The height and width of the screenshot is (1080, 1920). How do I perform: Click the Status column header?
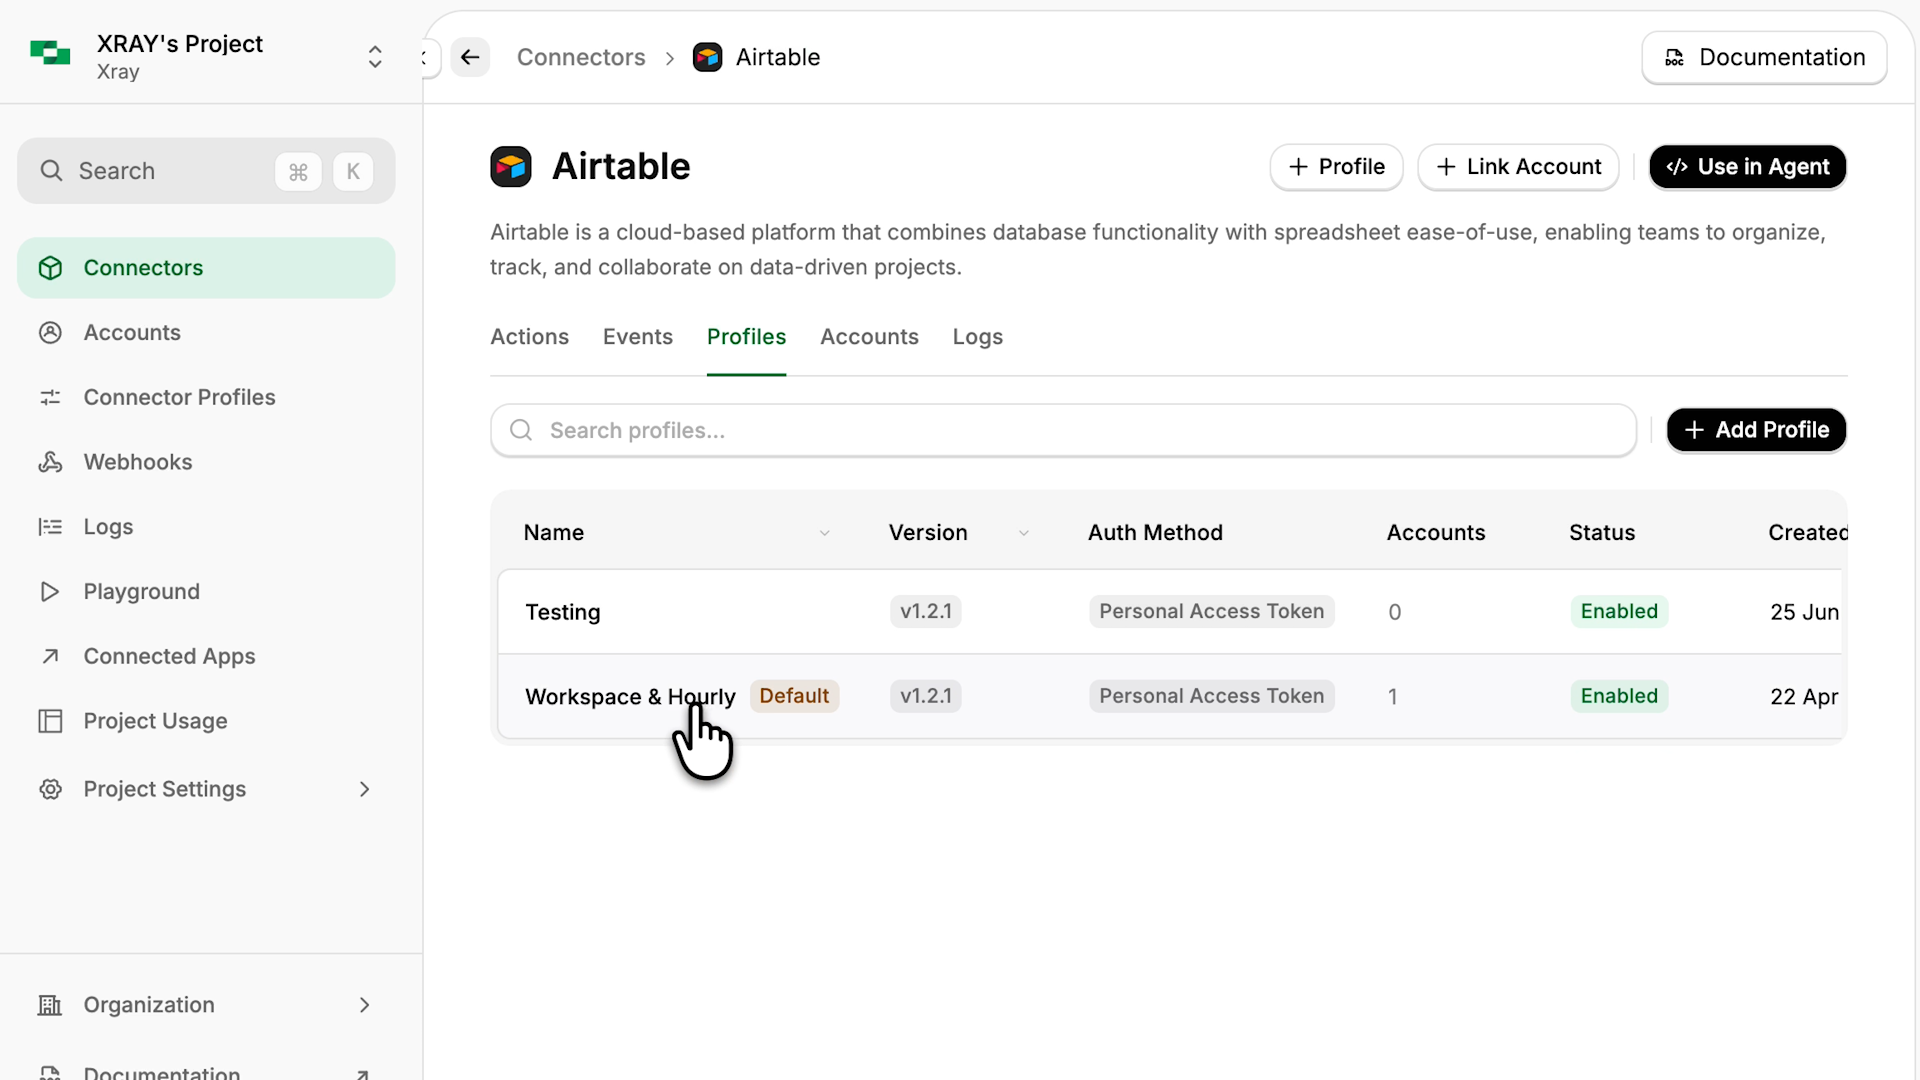click(x=1602, y=533)
